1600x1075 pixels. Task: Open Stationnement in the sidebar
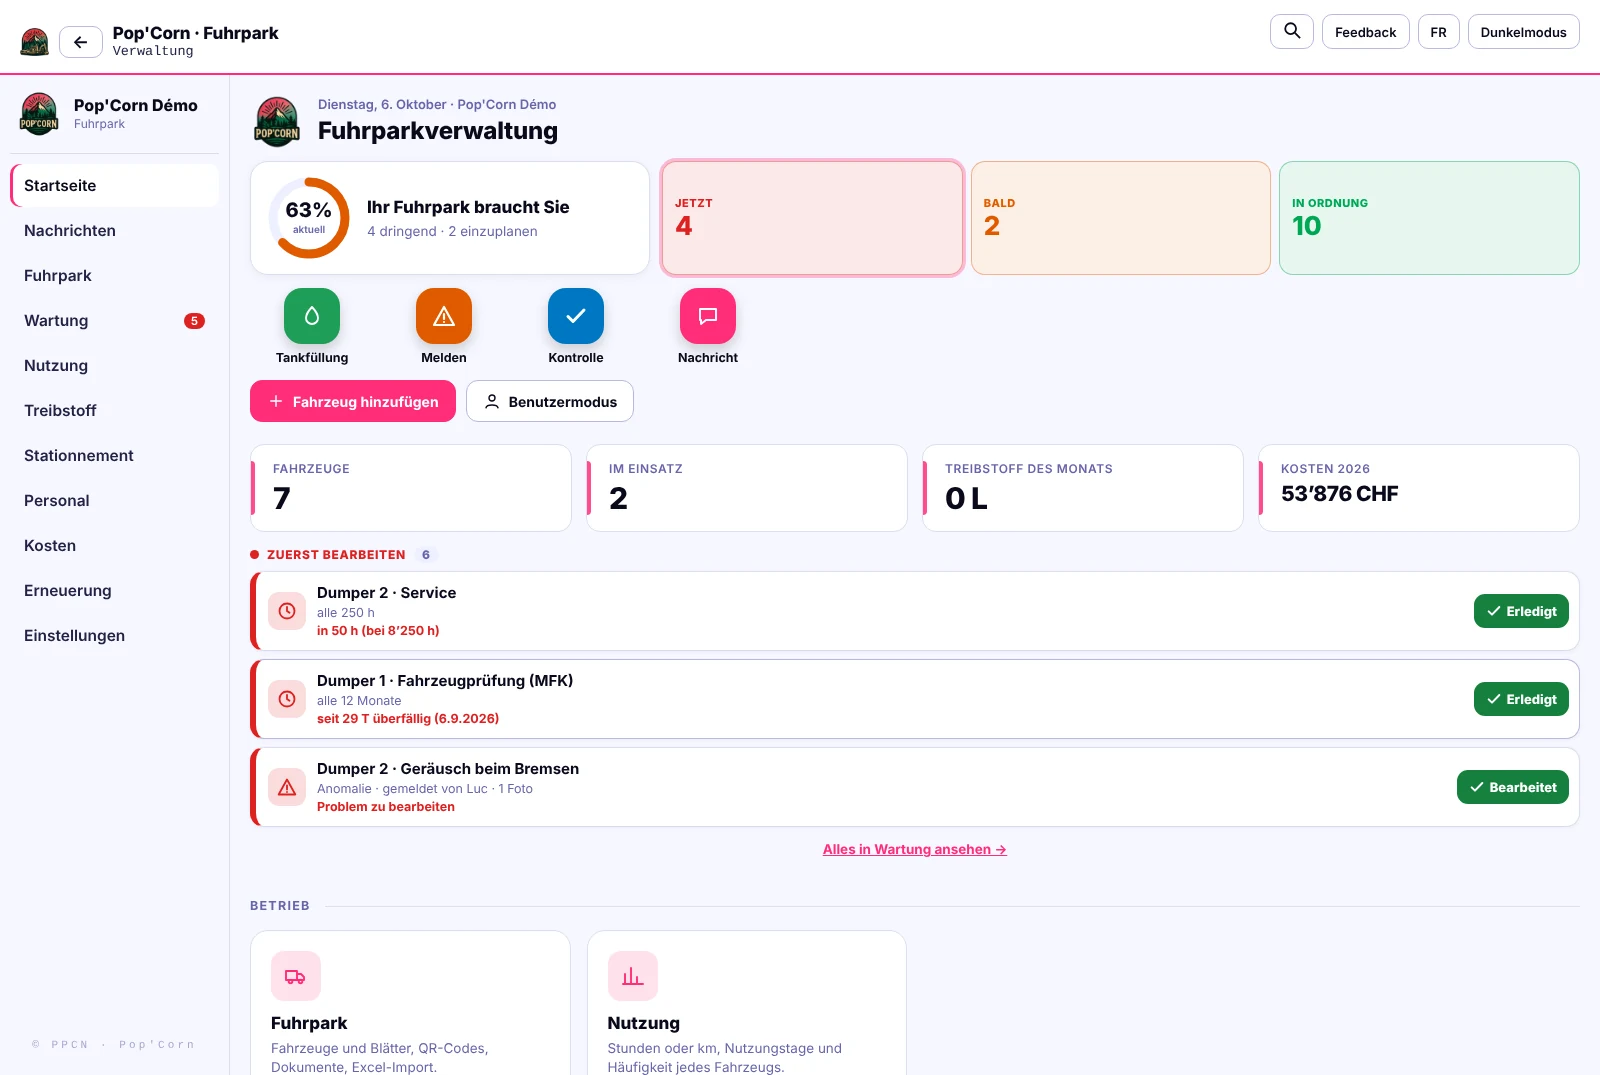[x=114, y=456]
